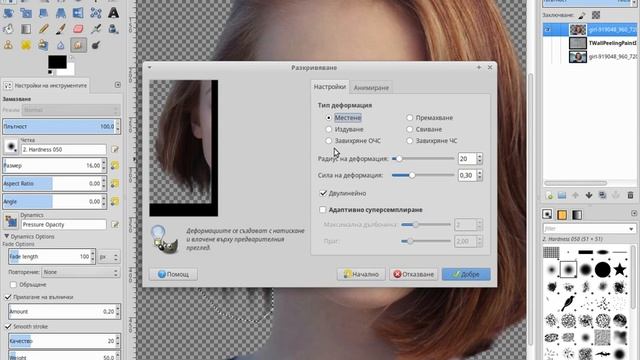Open the Gradients dock tab
640x360 pixels.
coord(577,214)
